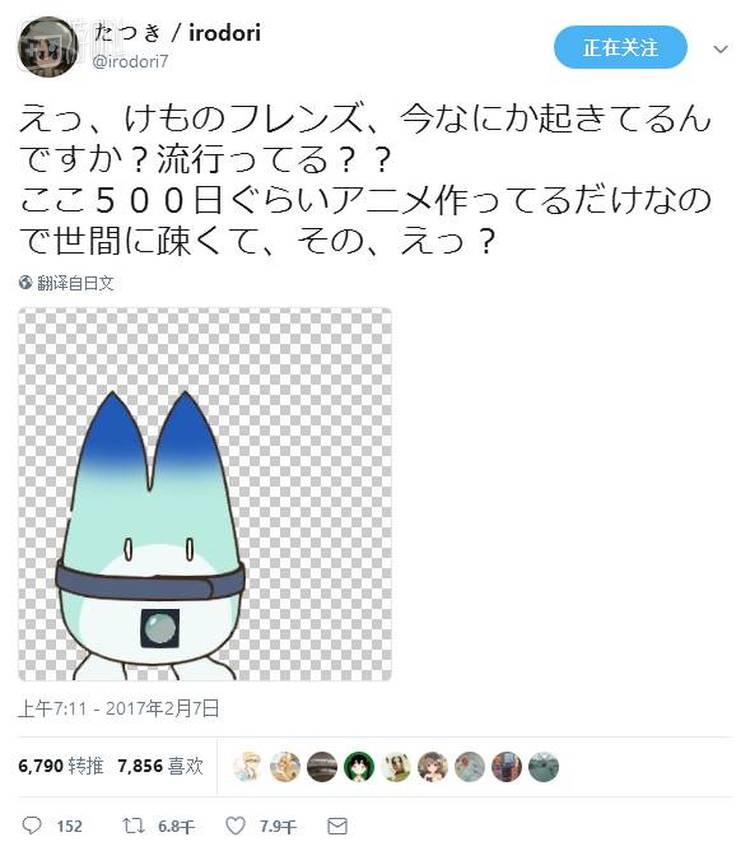
Task: Open the green-background liker avatar
Action: [359, 766]
